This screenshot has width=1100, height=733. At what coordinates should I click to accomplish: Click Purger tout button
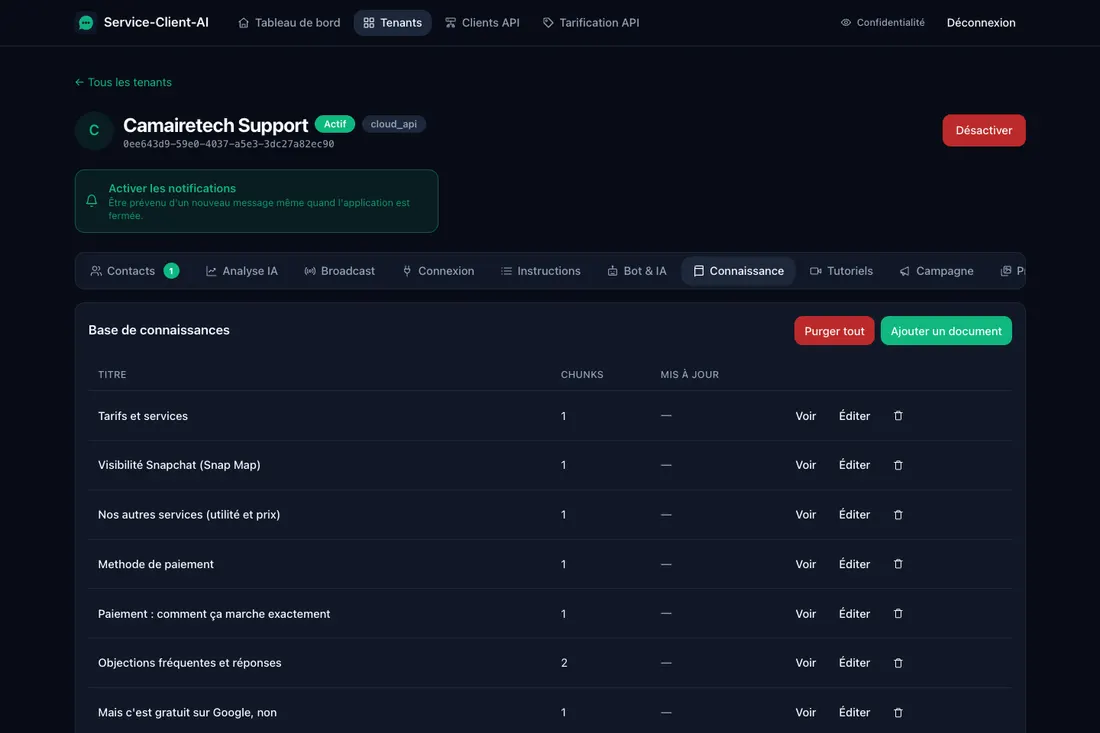click(x=834, y=331)
